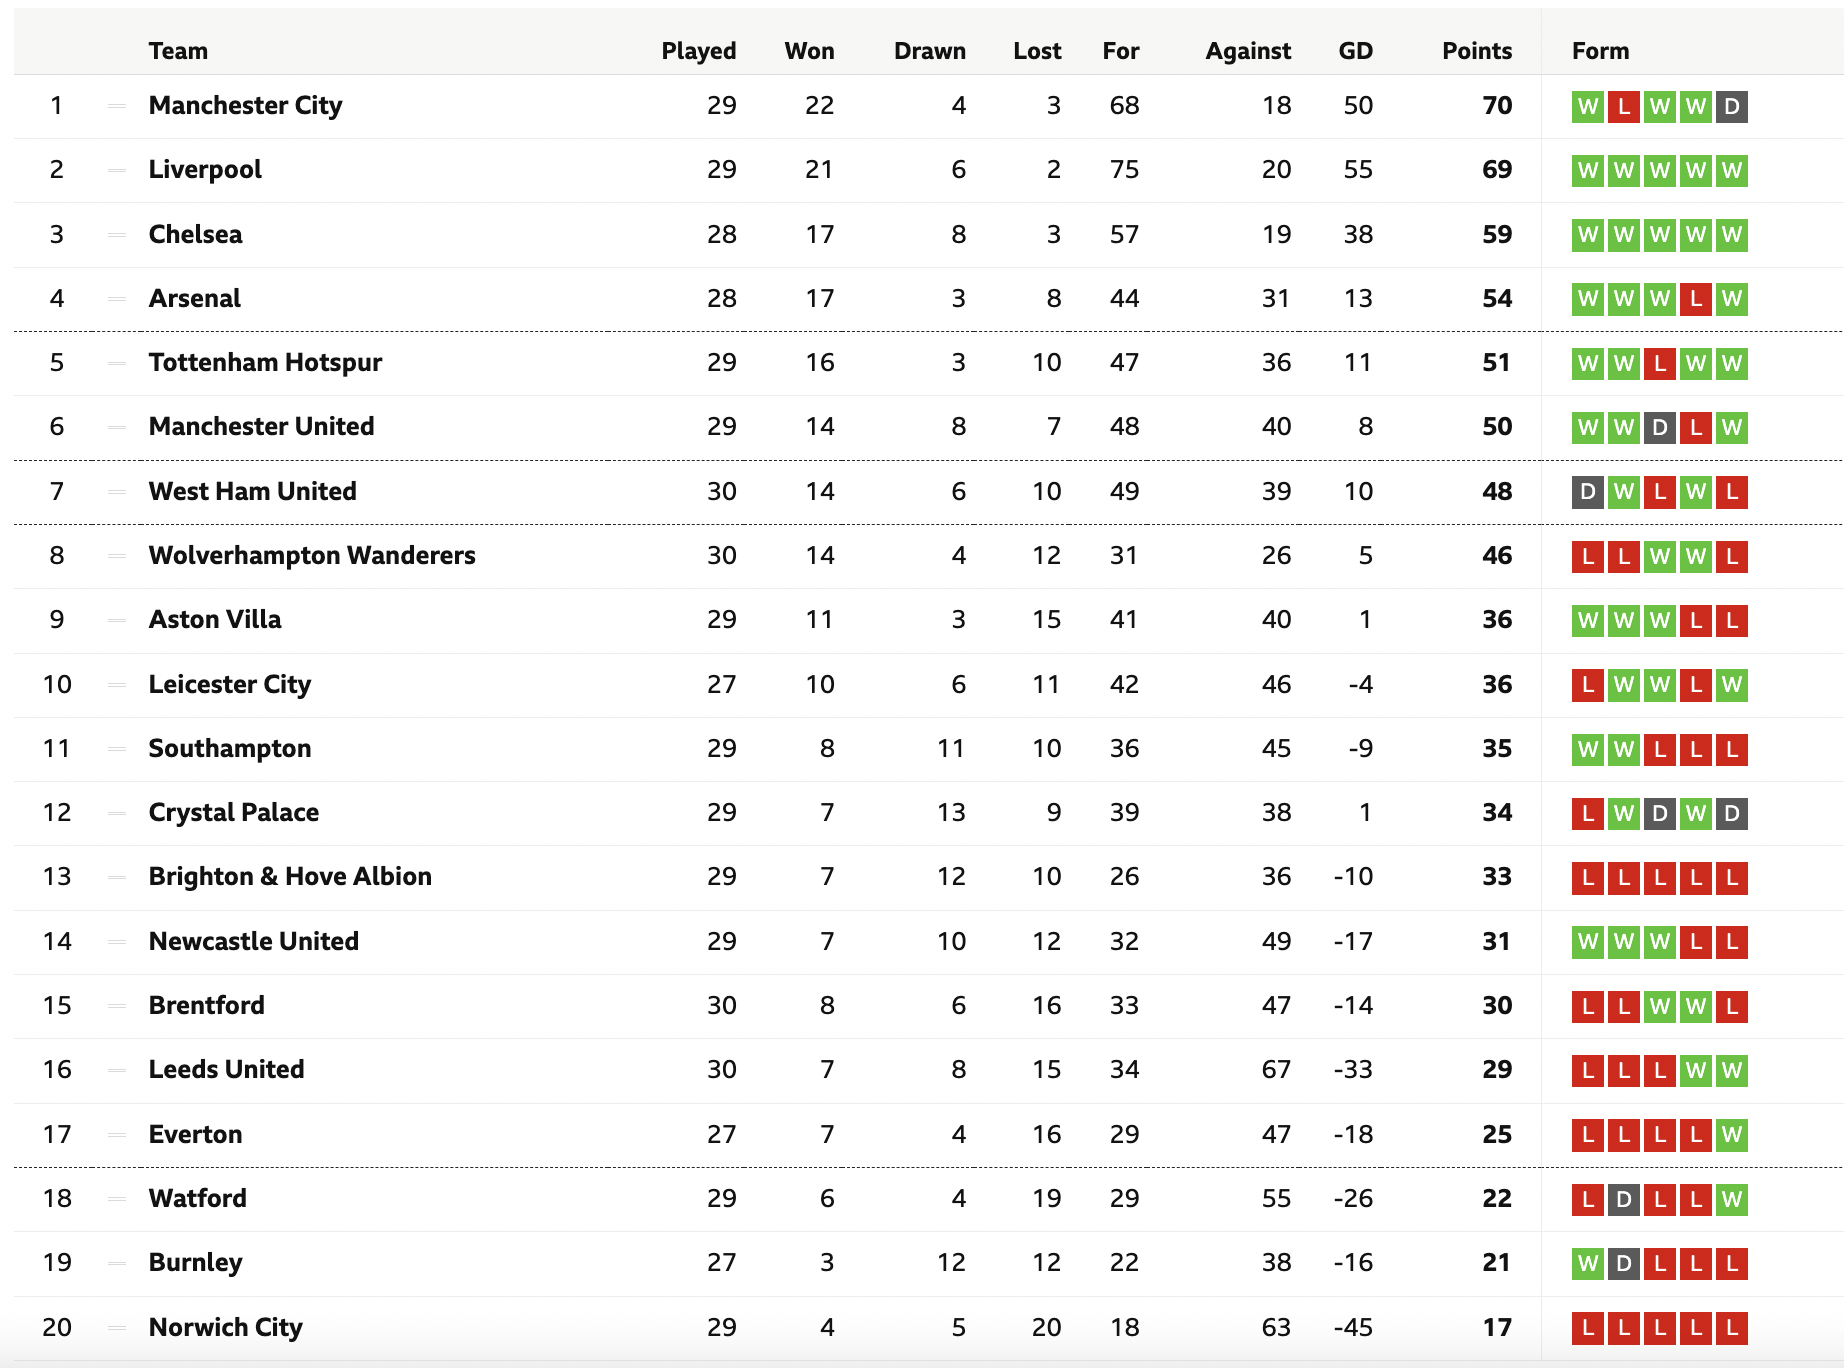Click the Form column header
The width and height of the screenshot is (1844, 1368).
[x=1600, y=51]
